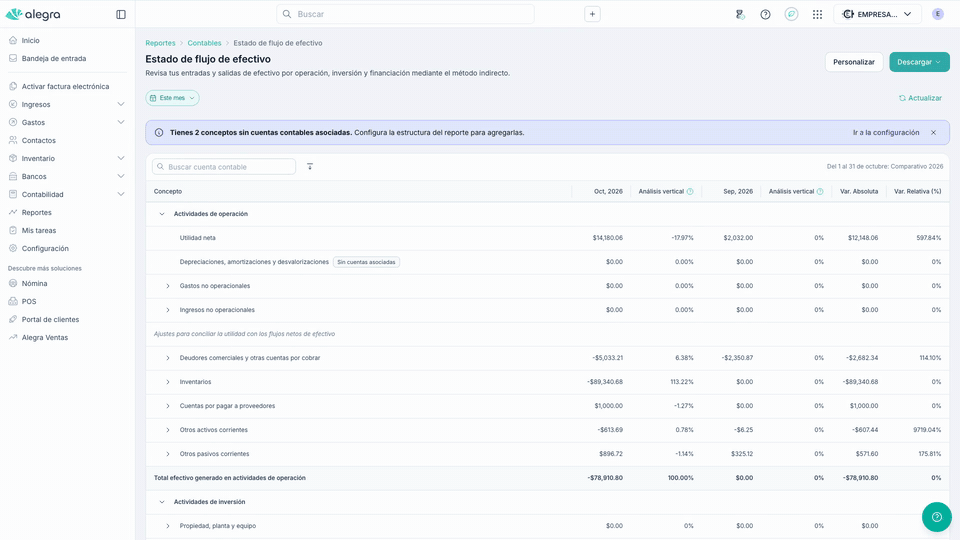Expand the Contabilidad sidebar menu chevron
Screen dimensions: 960x540
(121, 195)
